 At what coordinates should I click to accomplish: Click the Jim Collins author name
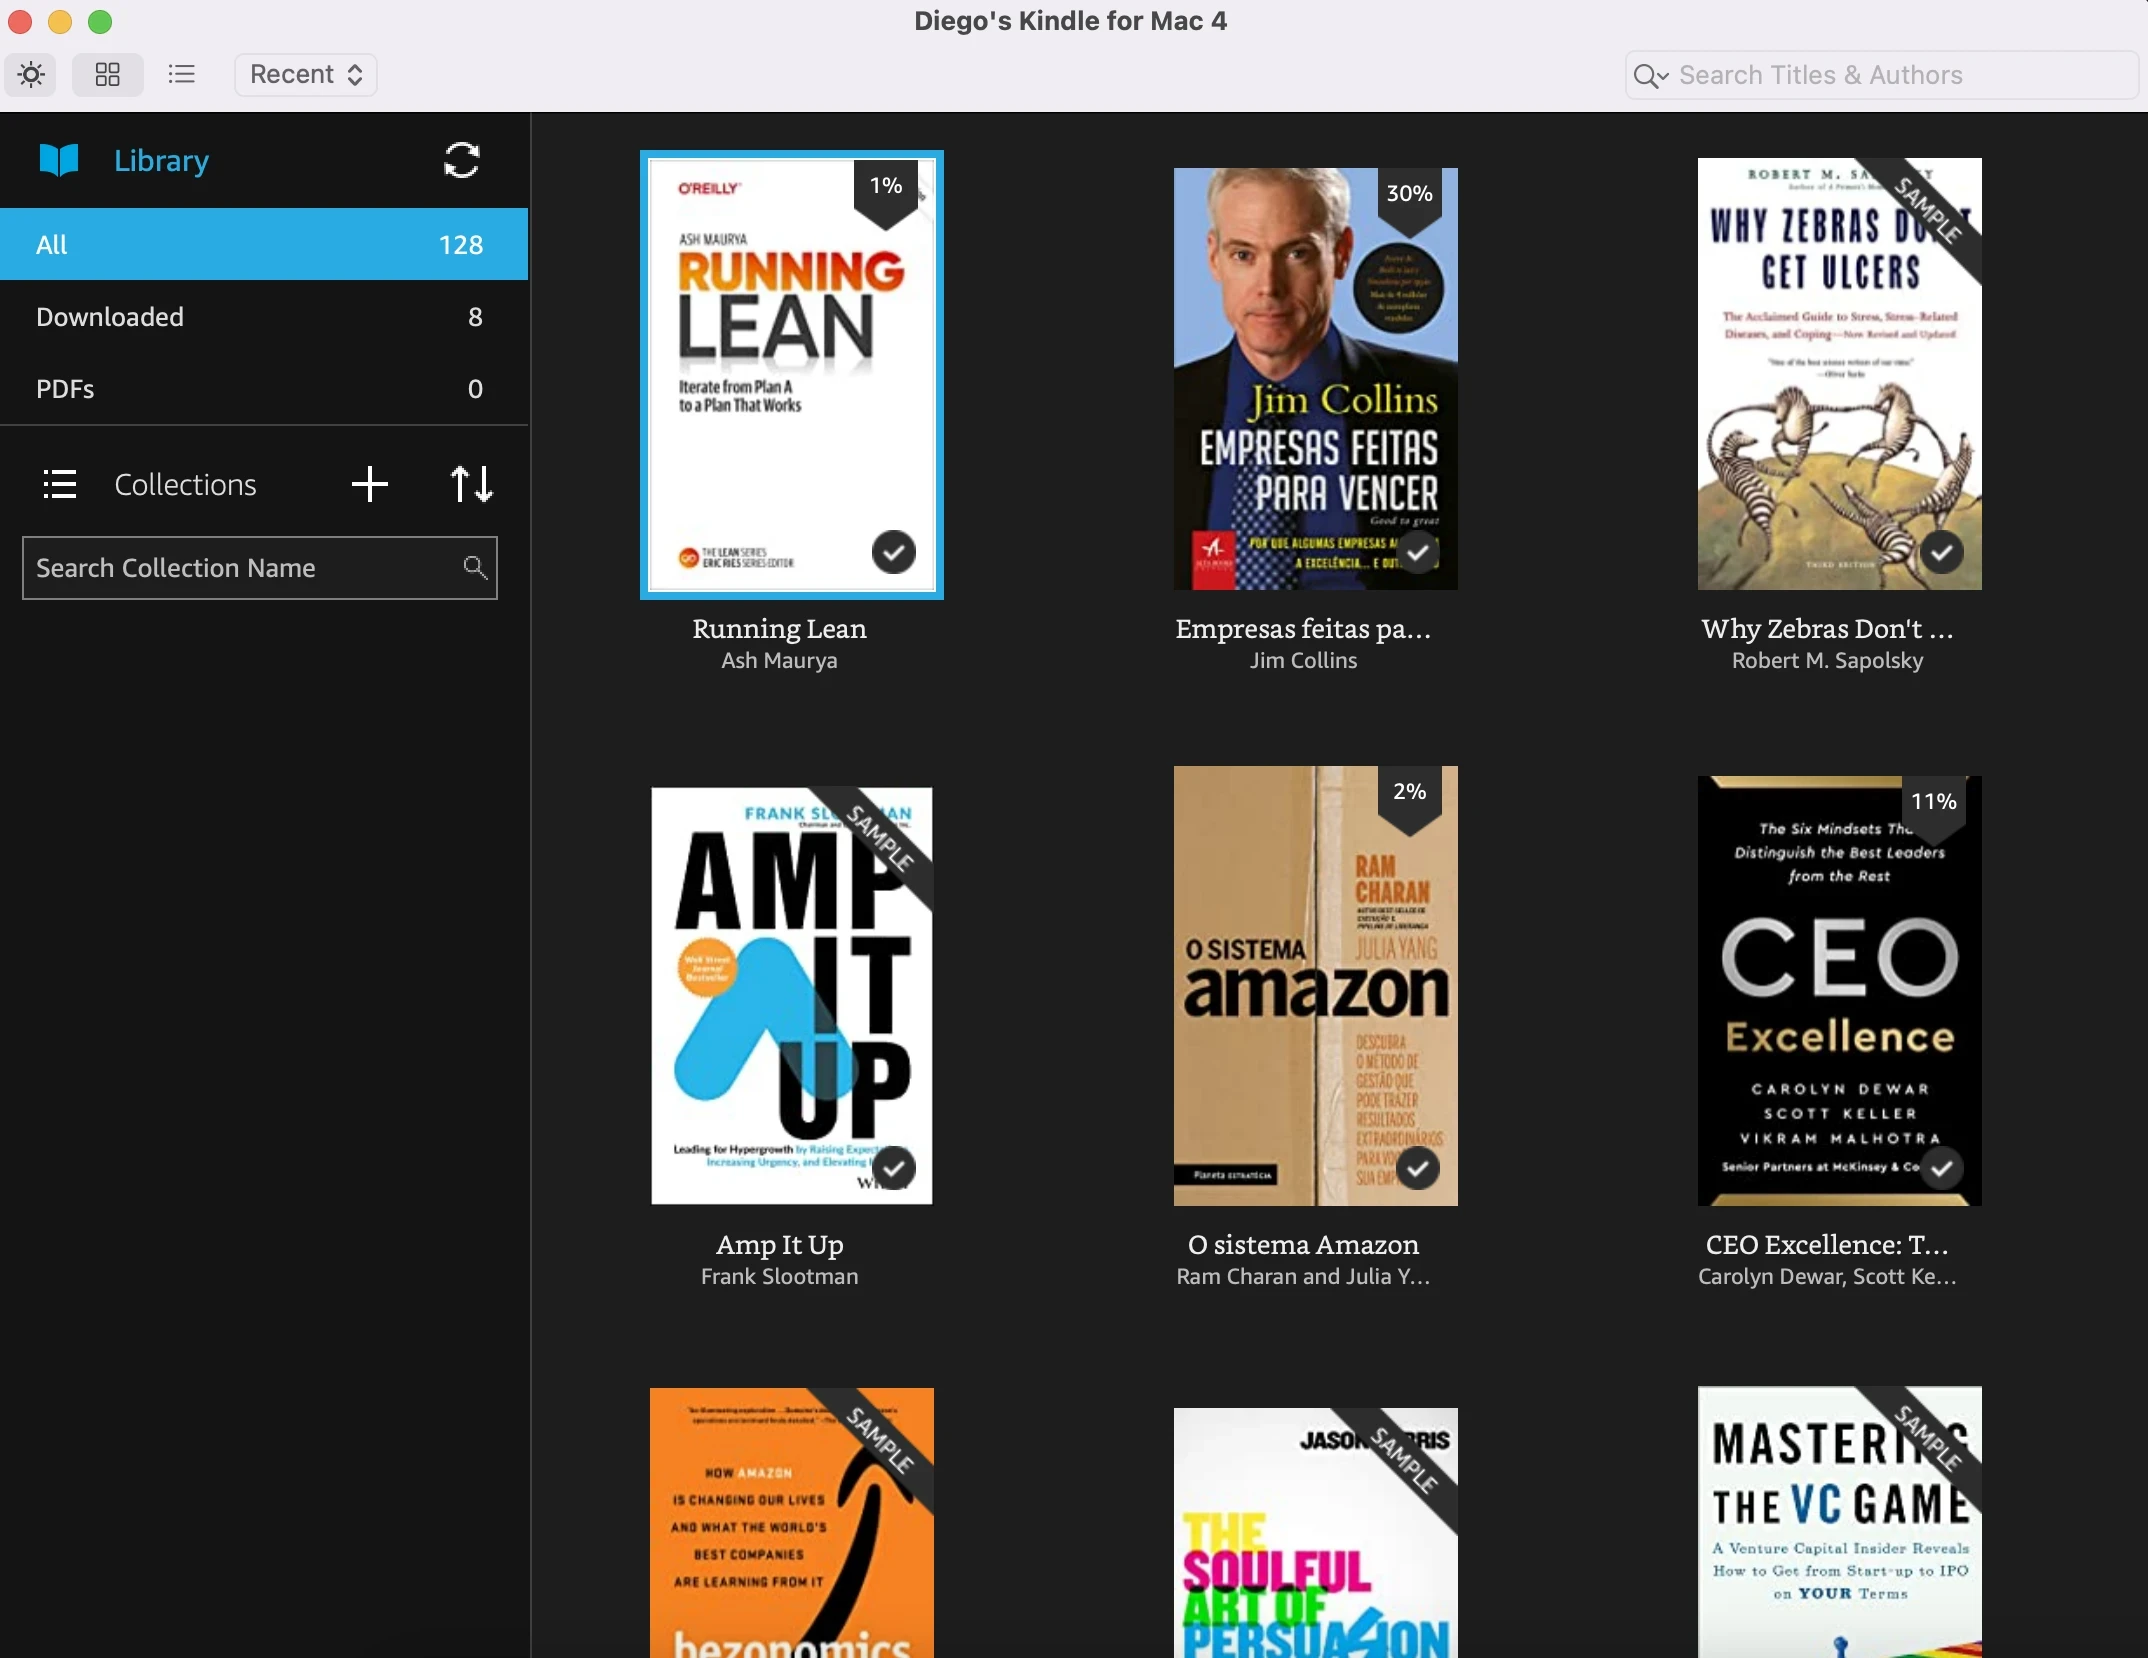1303,660
